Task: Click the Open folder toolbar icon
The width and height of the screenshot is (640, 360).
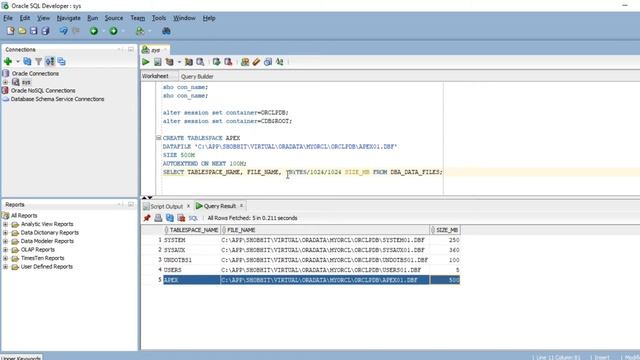Action: click(22, 31)
